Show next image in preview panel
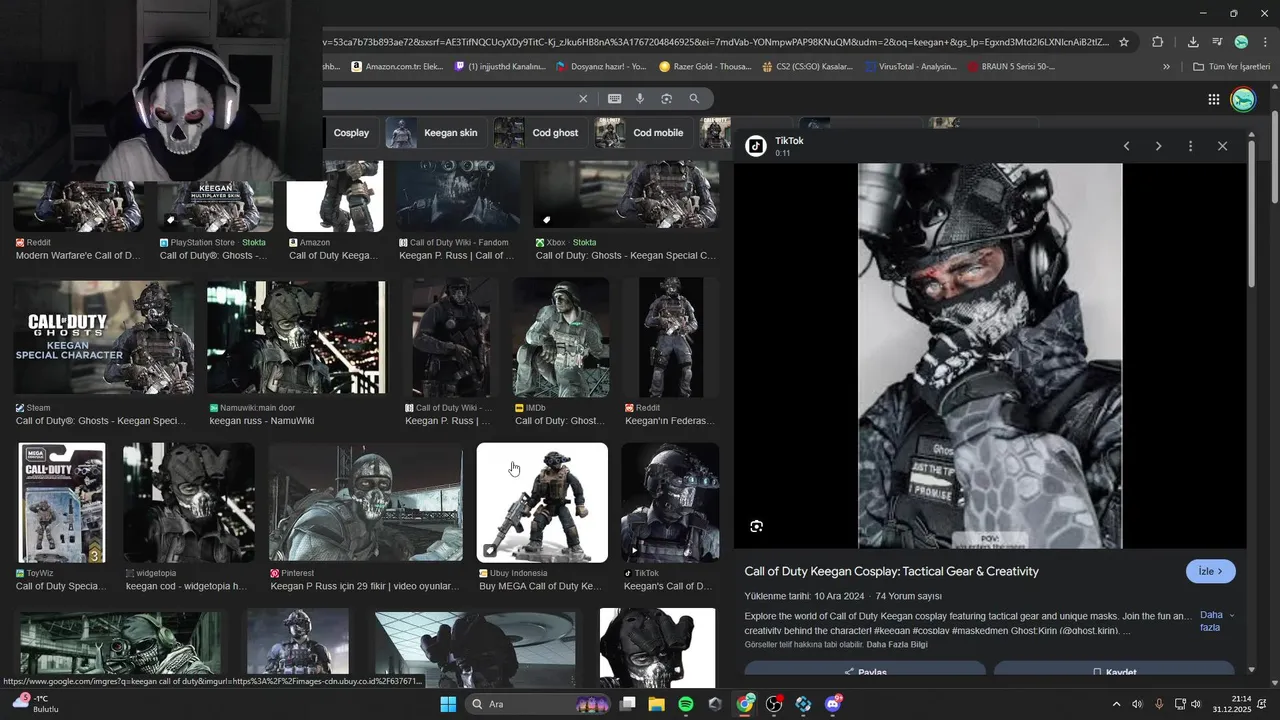The height and width of the screenshot is (720, 1280). [1158, 146]
